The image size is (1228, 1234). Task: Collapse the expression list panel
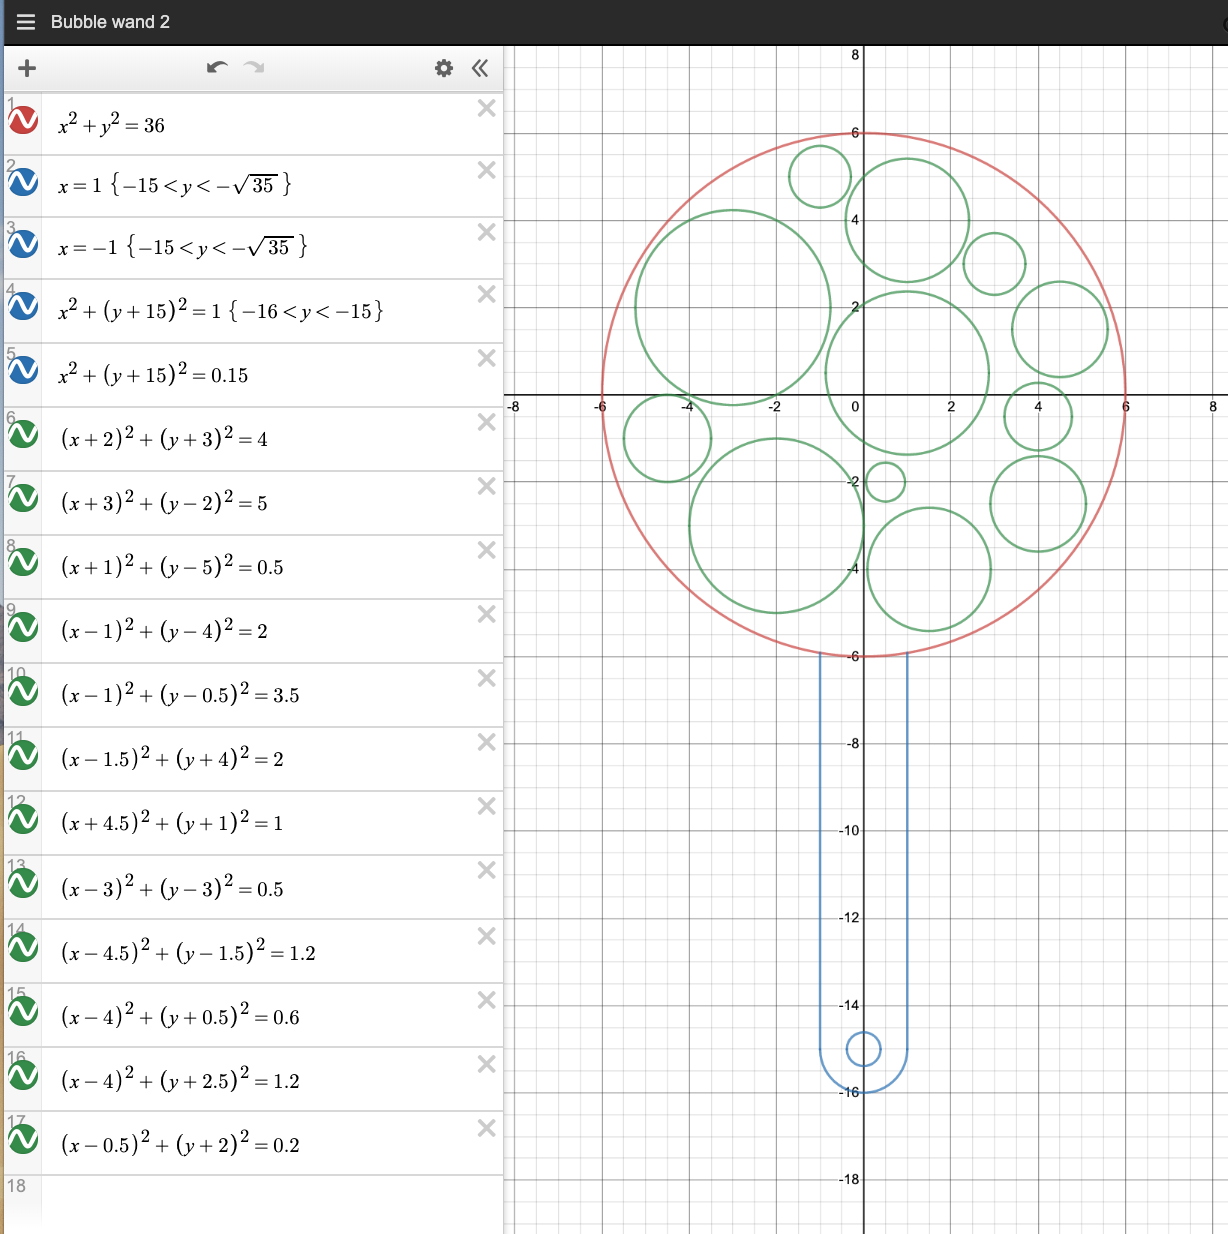pos(480,68)
